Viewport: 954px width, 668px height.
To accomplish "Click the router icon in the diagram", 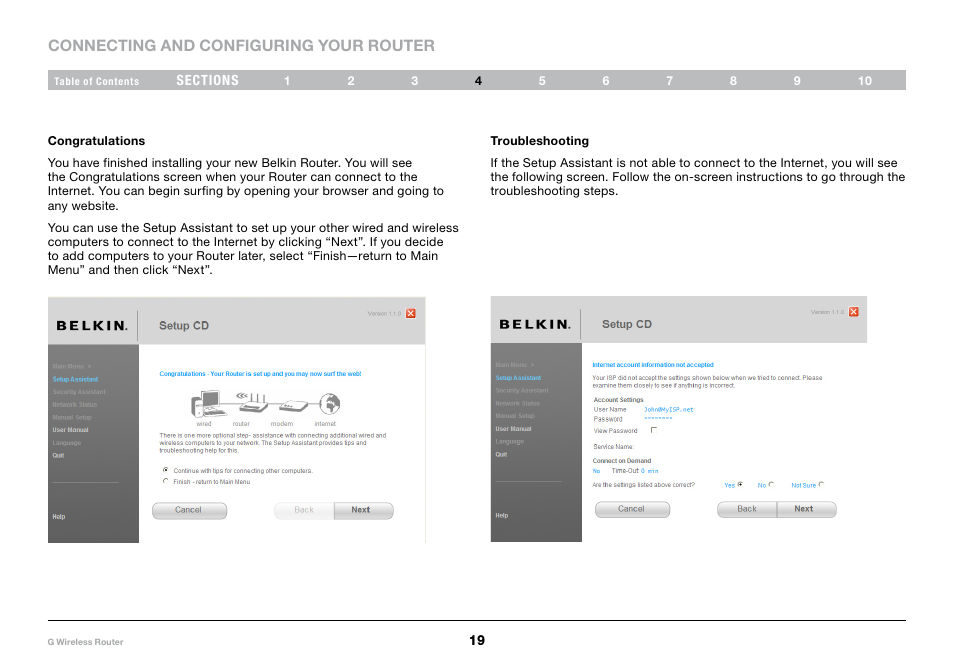I will 252,402.
